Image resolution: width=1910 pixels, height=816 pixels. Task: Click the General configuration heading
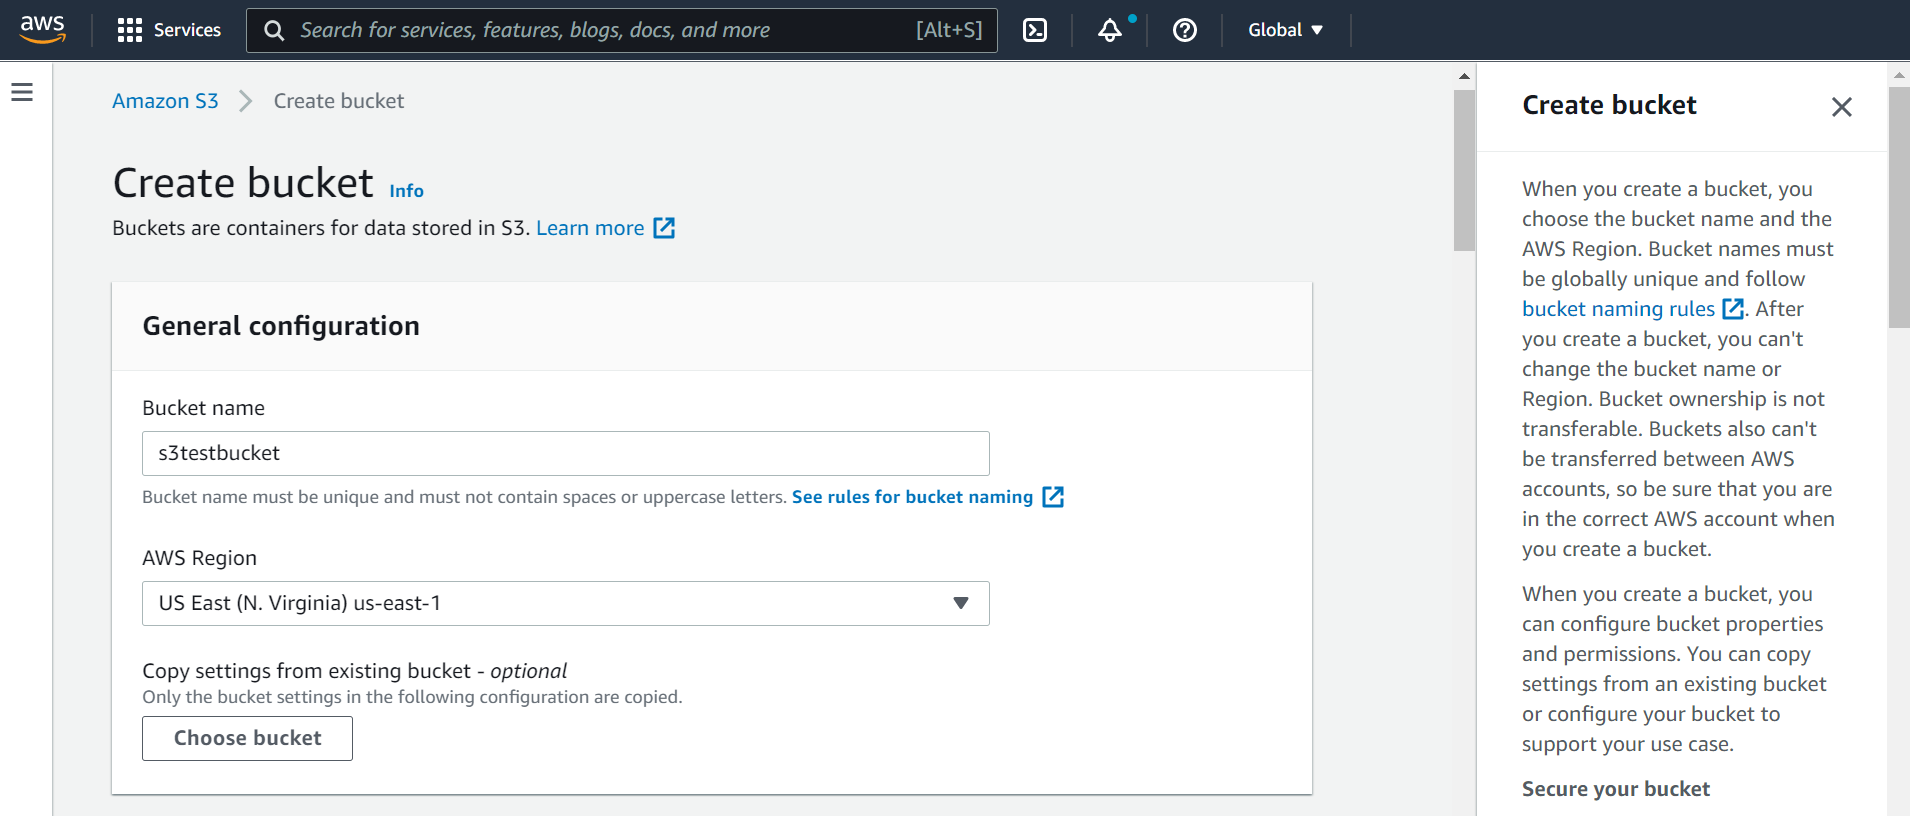coord(281,326)
